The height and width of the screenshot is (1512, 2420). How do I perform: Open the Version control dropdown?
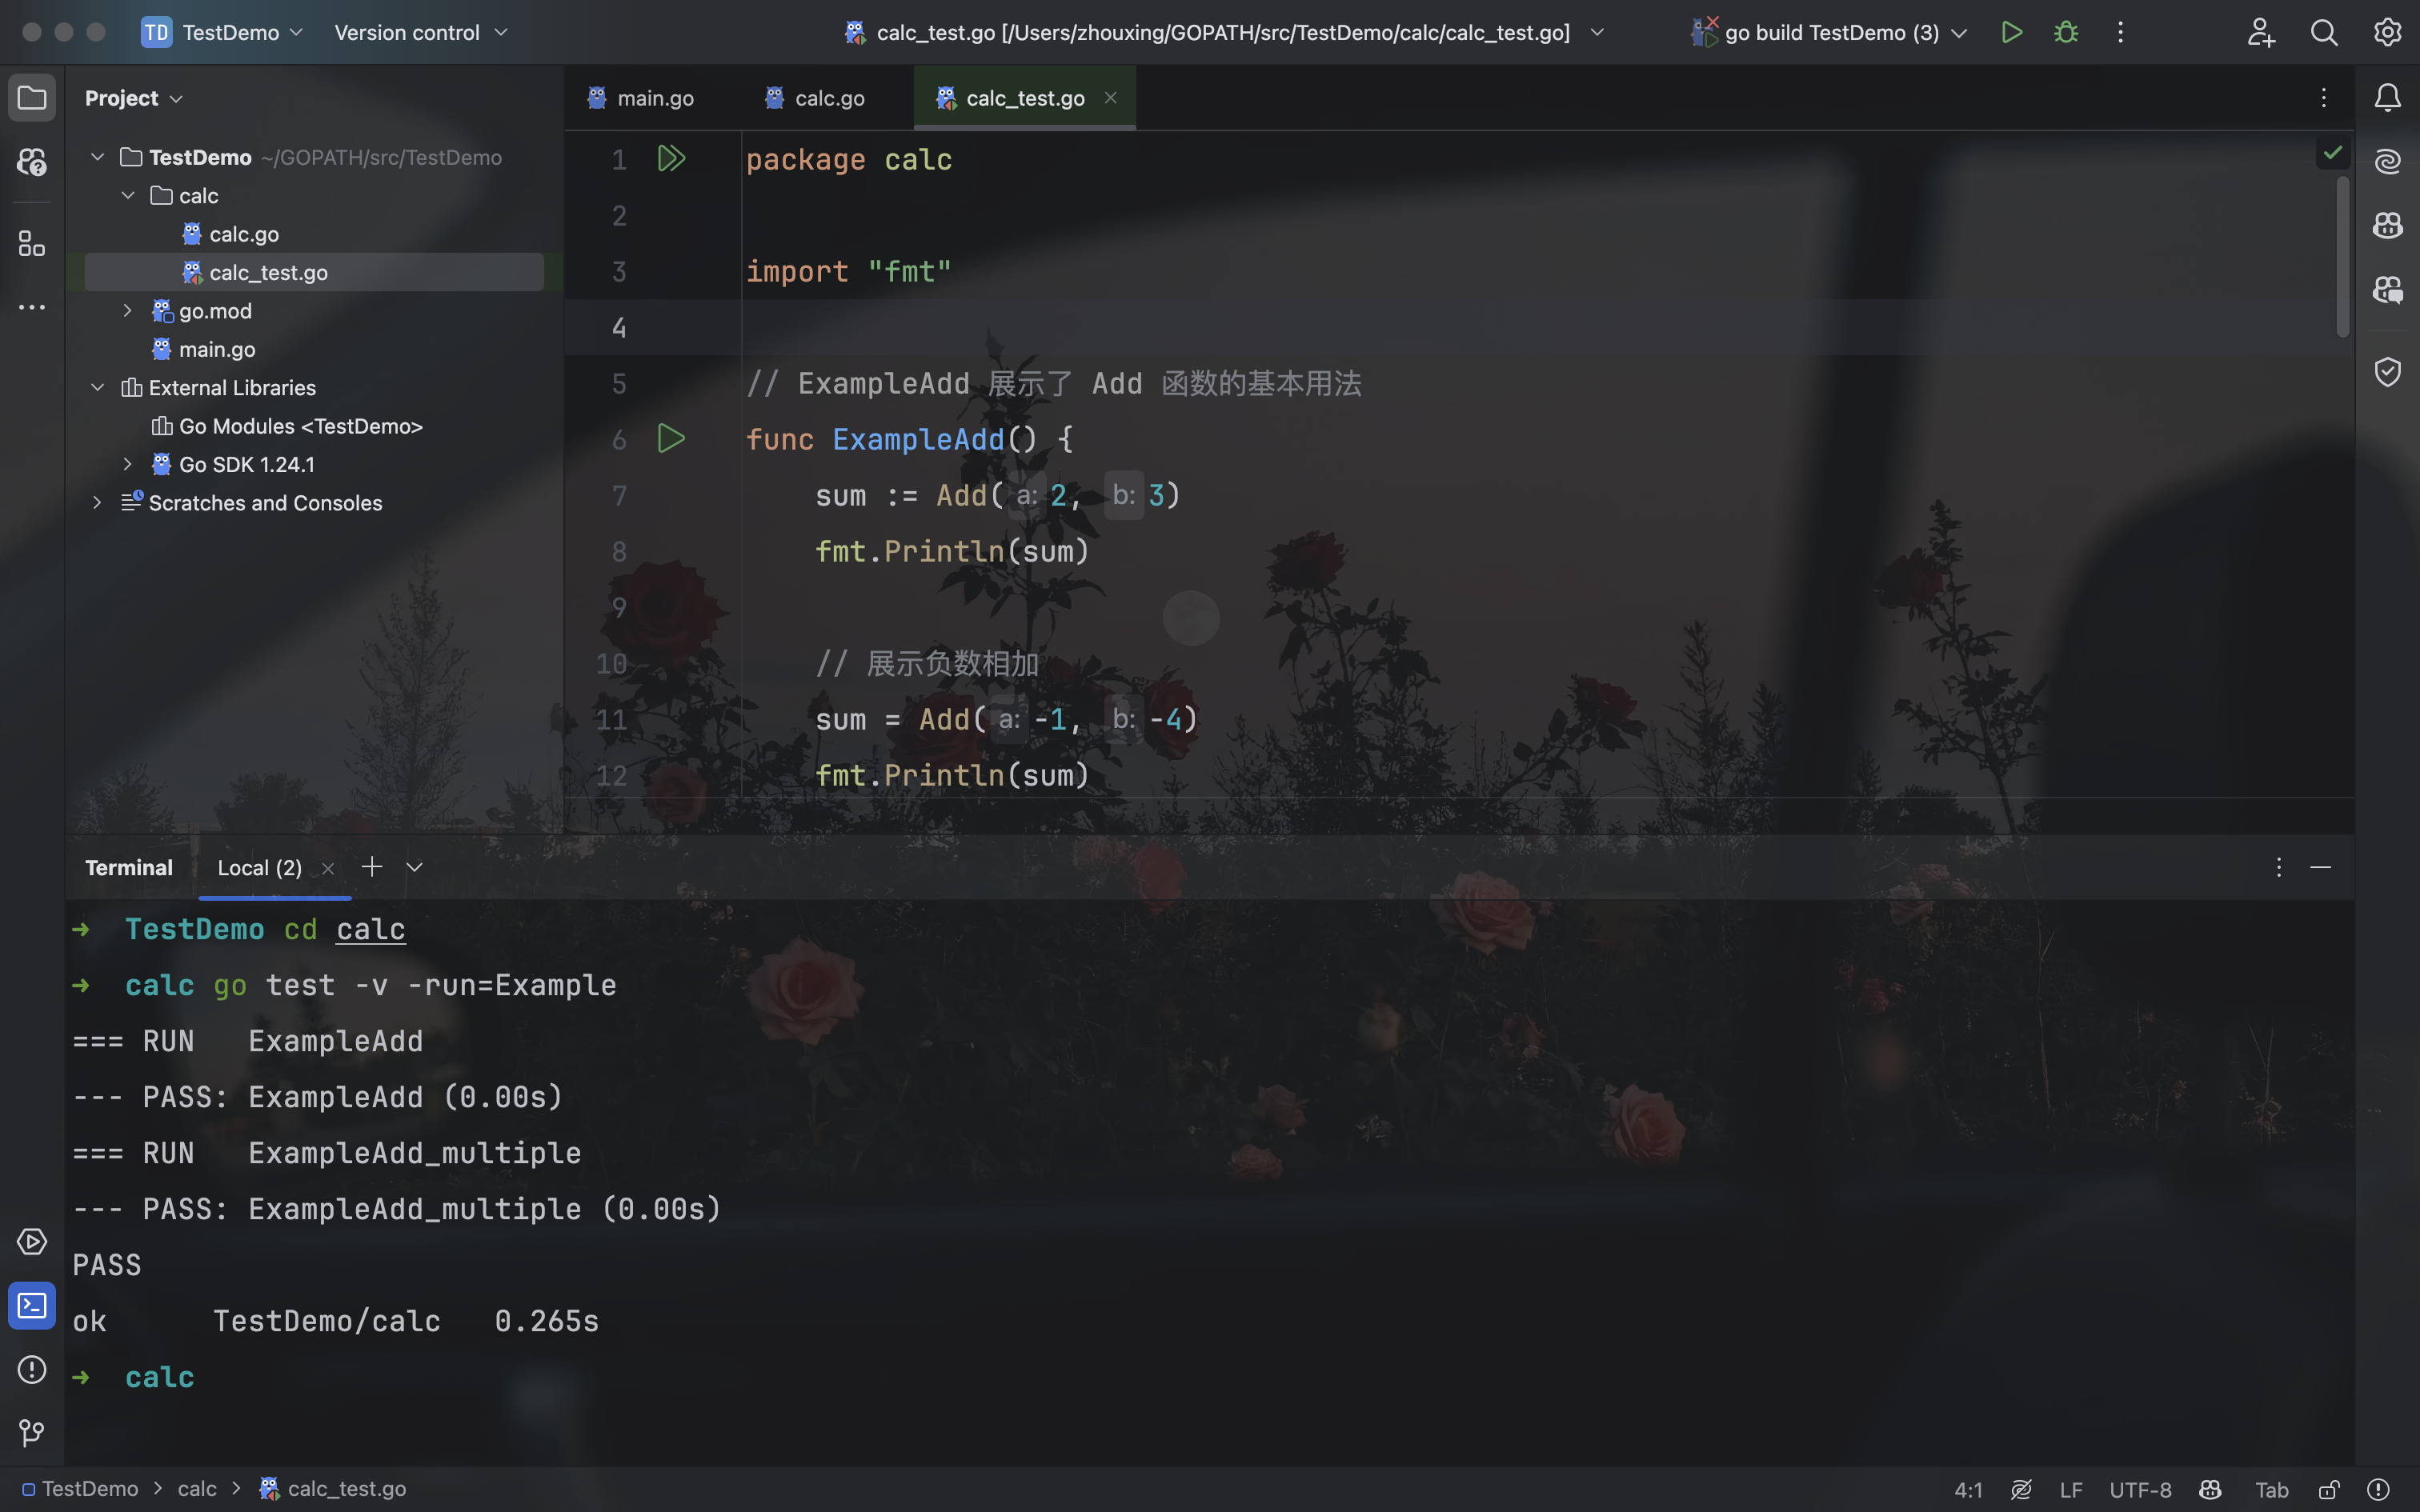[x=420, y=32]
